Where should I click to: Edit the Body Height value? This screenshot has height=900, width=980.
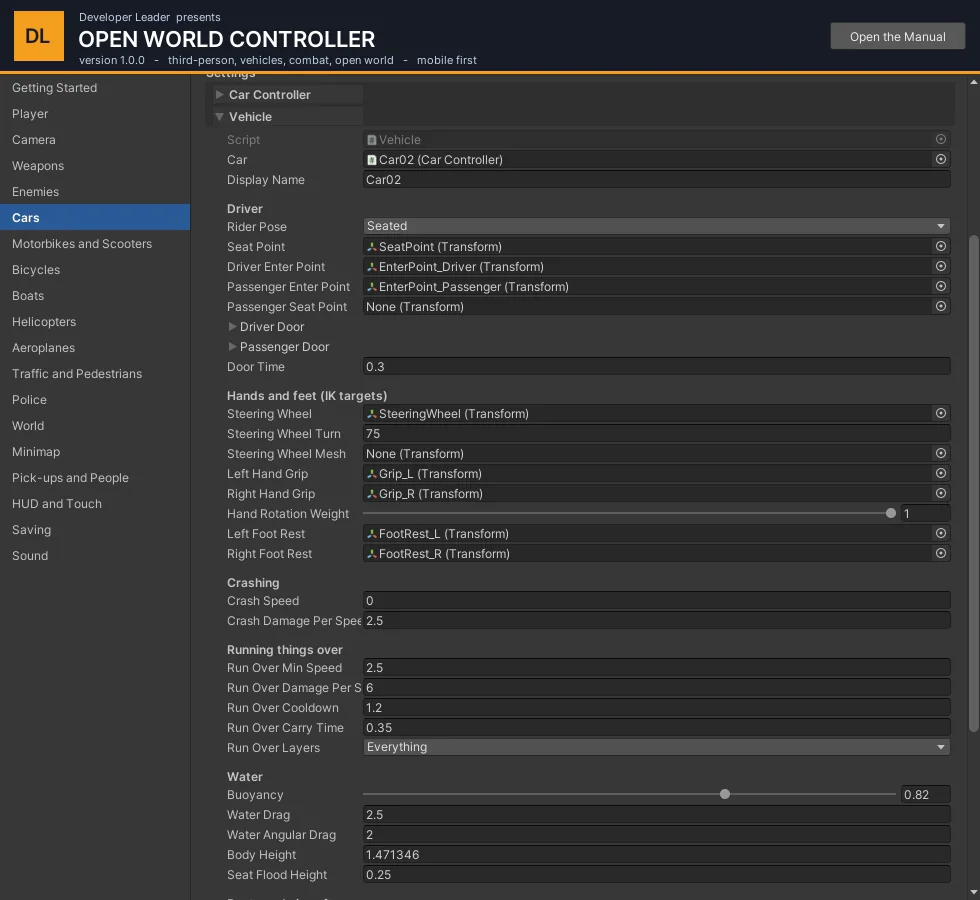[656, 854]
